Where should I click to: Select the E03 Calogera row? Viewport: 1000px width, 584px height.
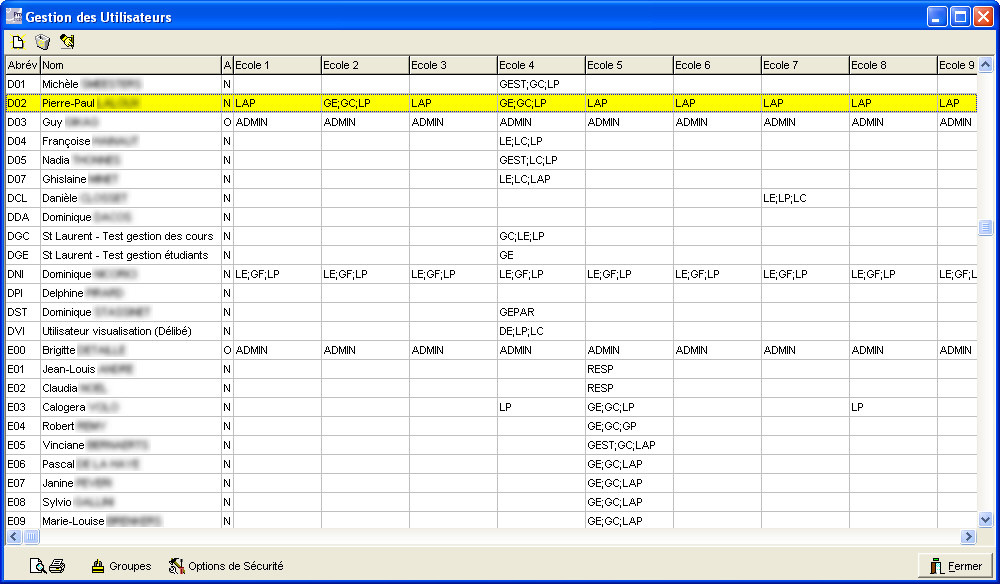point(491,407)
